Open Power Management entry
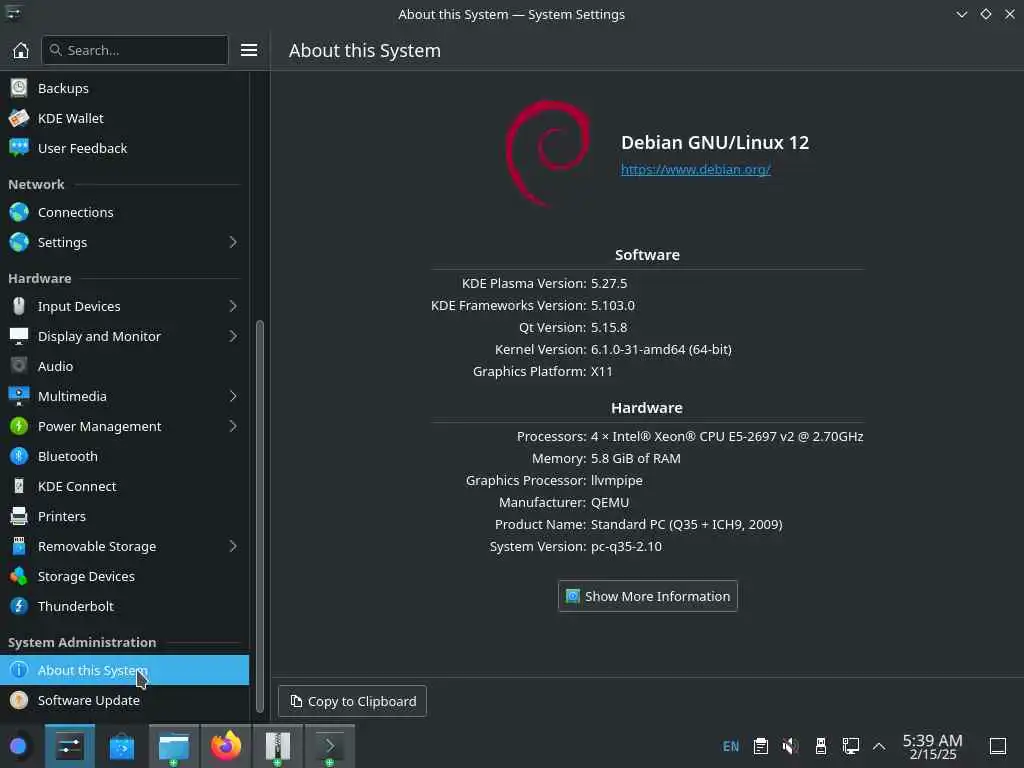This screenshot has height=768, width=1024. pyautogui.click(x=124, y=426)
